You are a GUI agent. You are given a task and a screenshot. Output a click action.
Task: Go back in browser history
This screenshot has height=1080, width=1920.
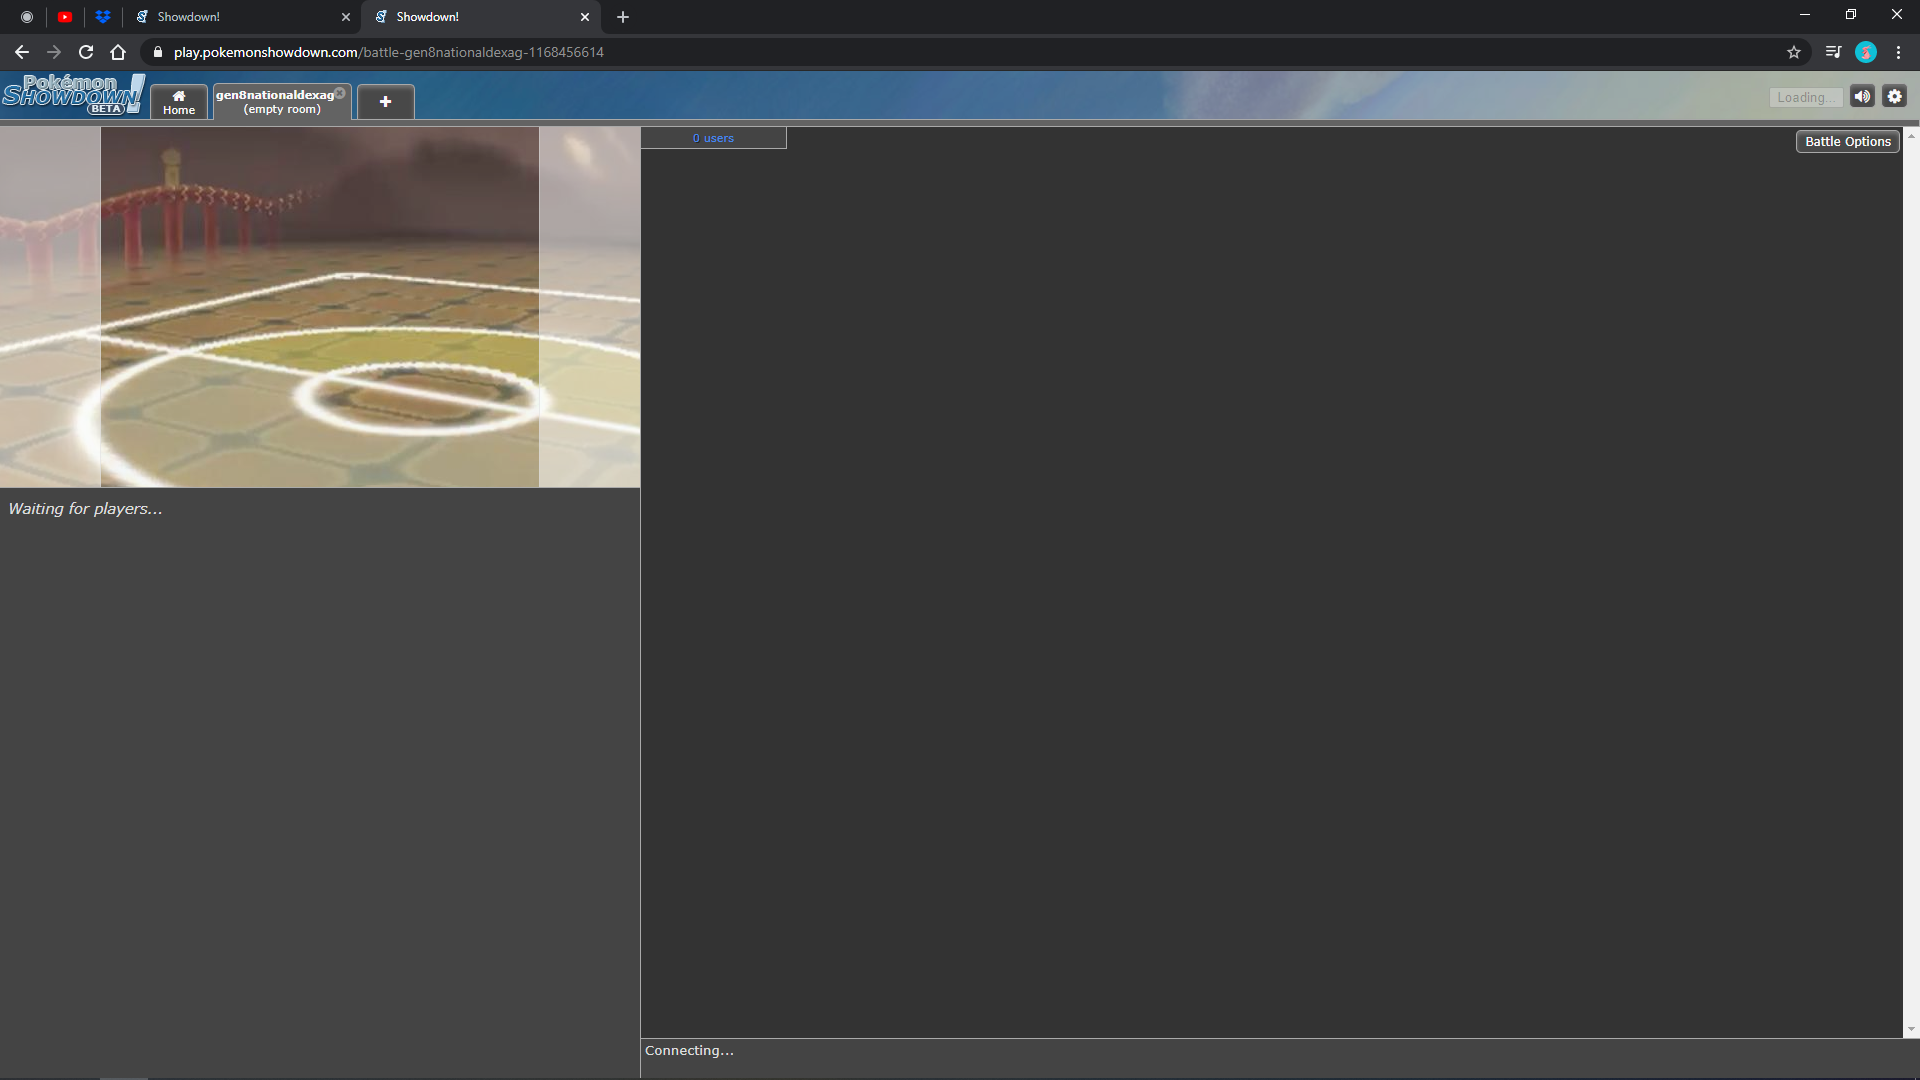point(22,52)
